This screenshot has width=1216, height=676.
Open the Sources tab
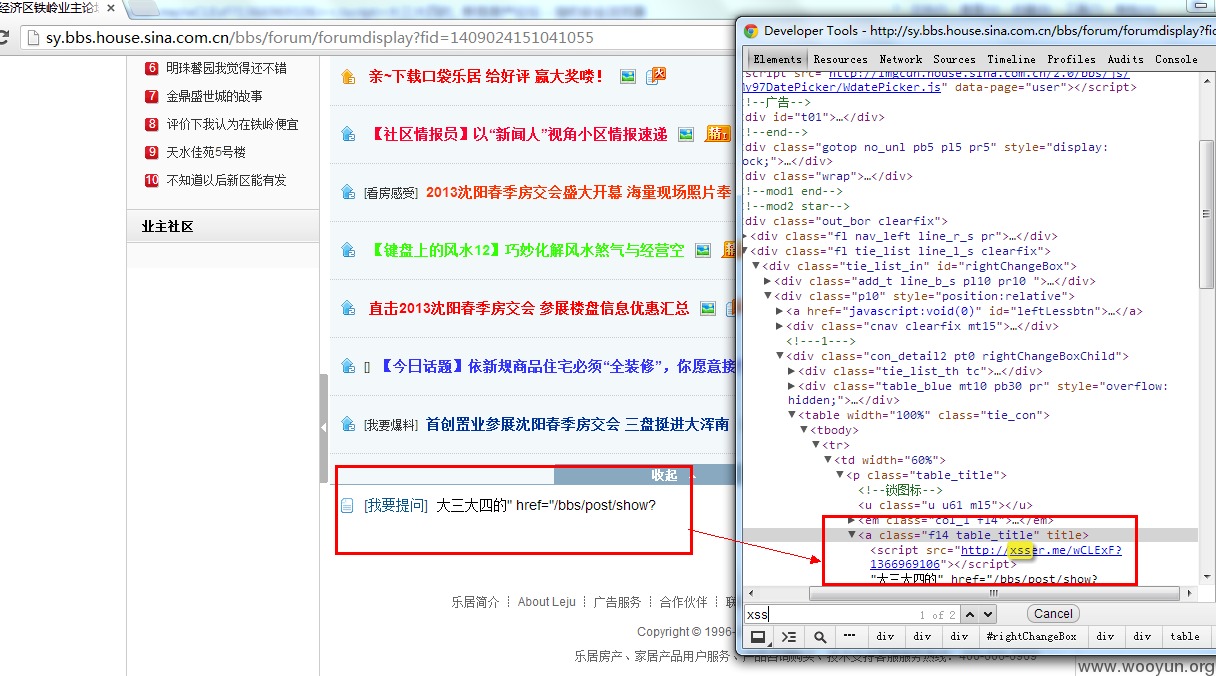(x=954, y=59)
